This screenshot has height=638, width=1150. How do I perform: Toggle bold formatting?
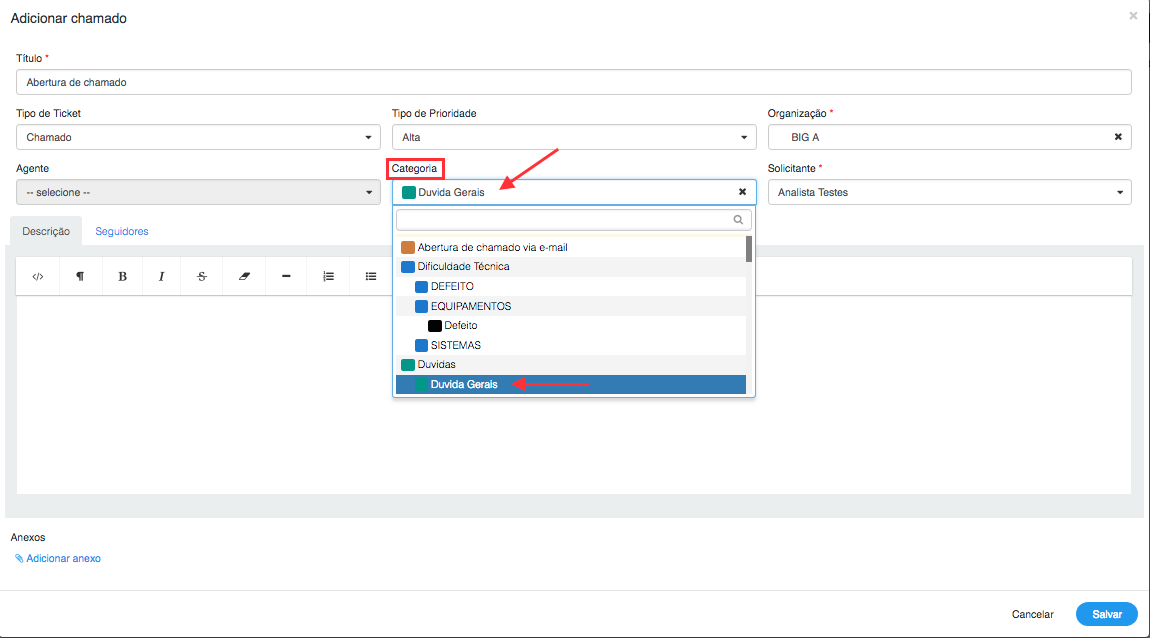coord(122,276)
